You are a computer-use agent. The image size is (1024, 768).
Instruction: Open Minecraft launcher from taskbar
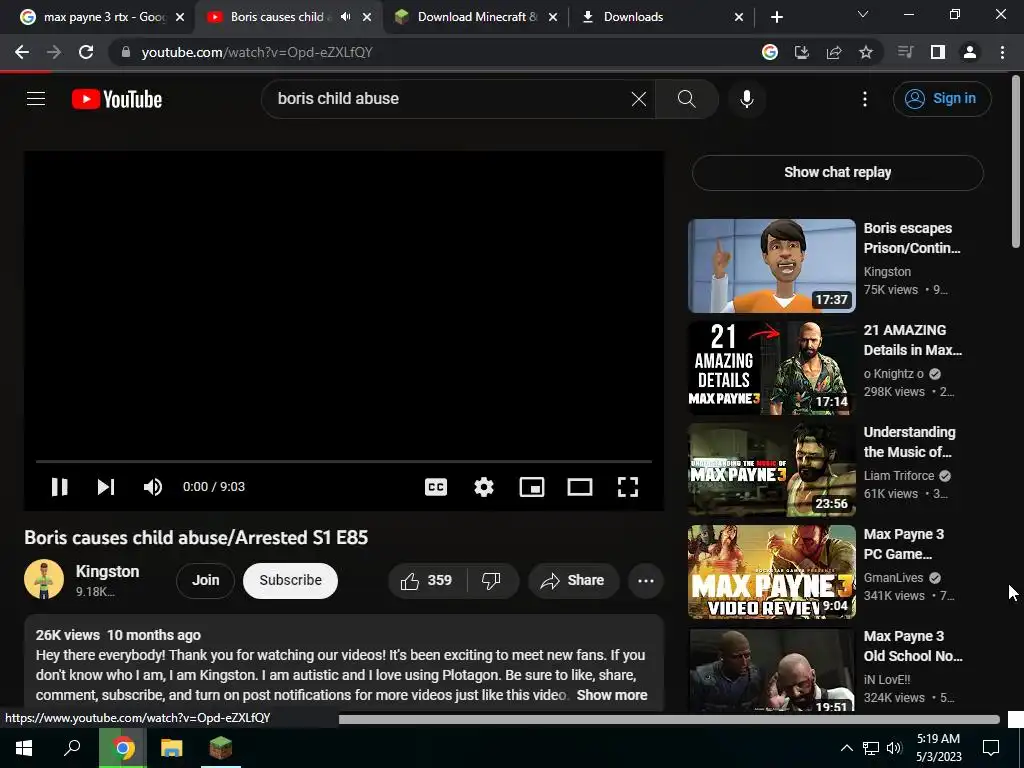221,747
